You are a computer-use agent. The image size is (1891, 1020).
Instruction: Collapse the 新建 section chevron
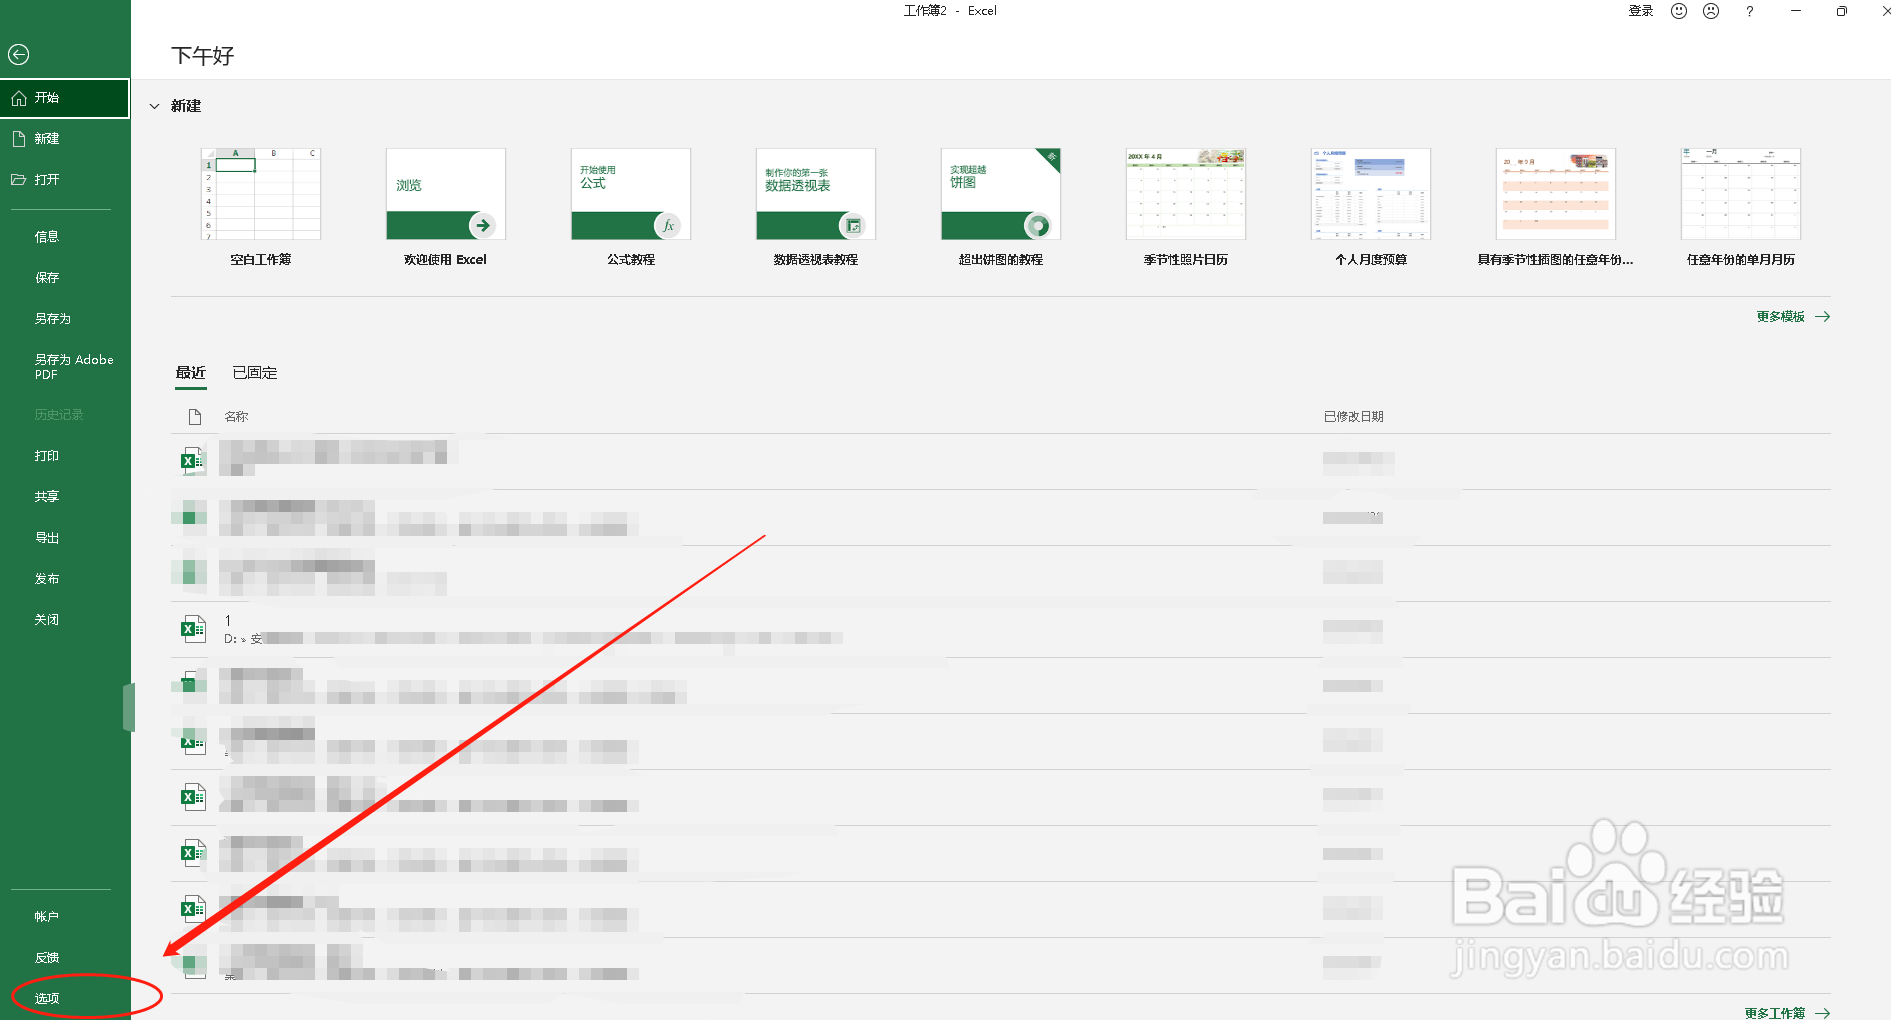coord(155,106)
